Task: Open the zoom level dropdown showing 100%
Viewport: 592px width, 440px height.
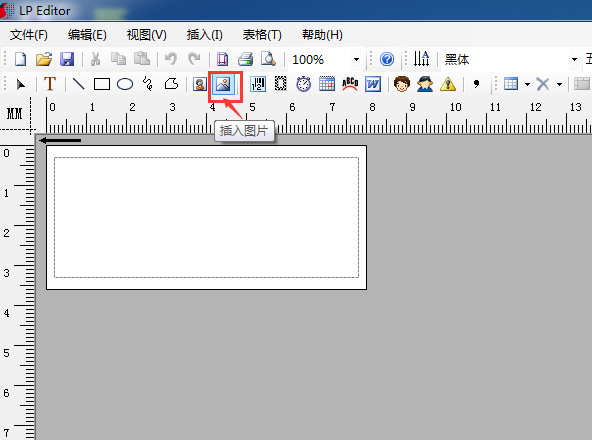Action: tap(356, 59)
